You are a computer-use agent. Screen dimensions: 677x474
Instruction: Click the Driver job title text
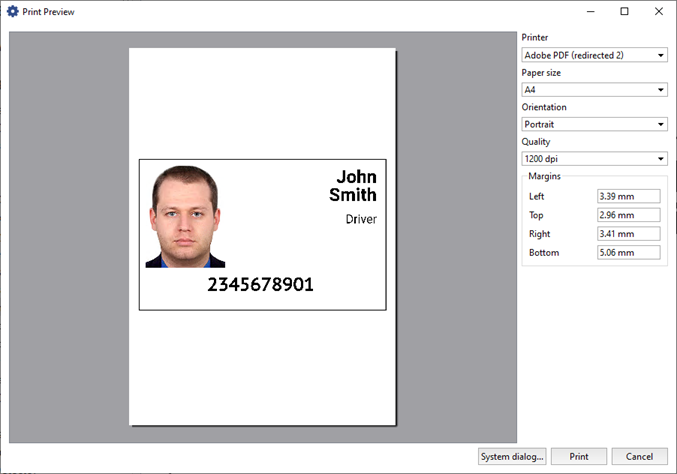[361, 219]
